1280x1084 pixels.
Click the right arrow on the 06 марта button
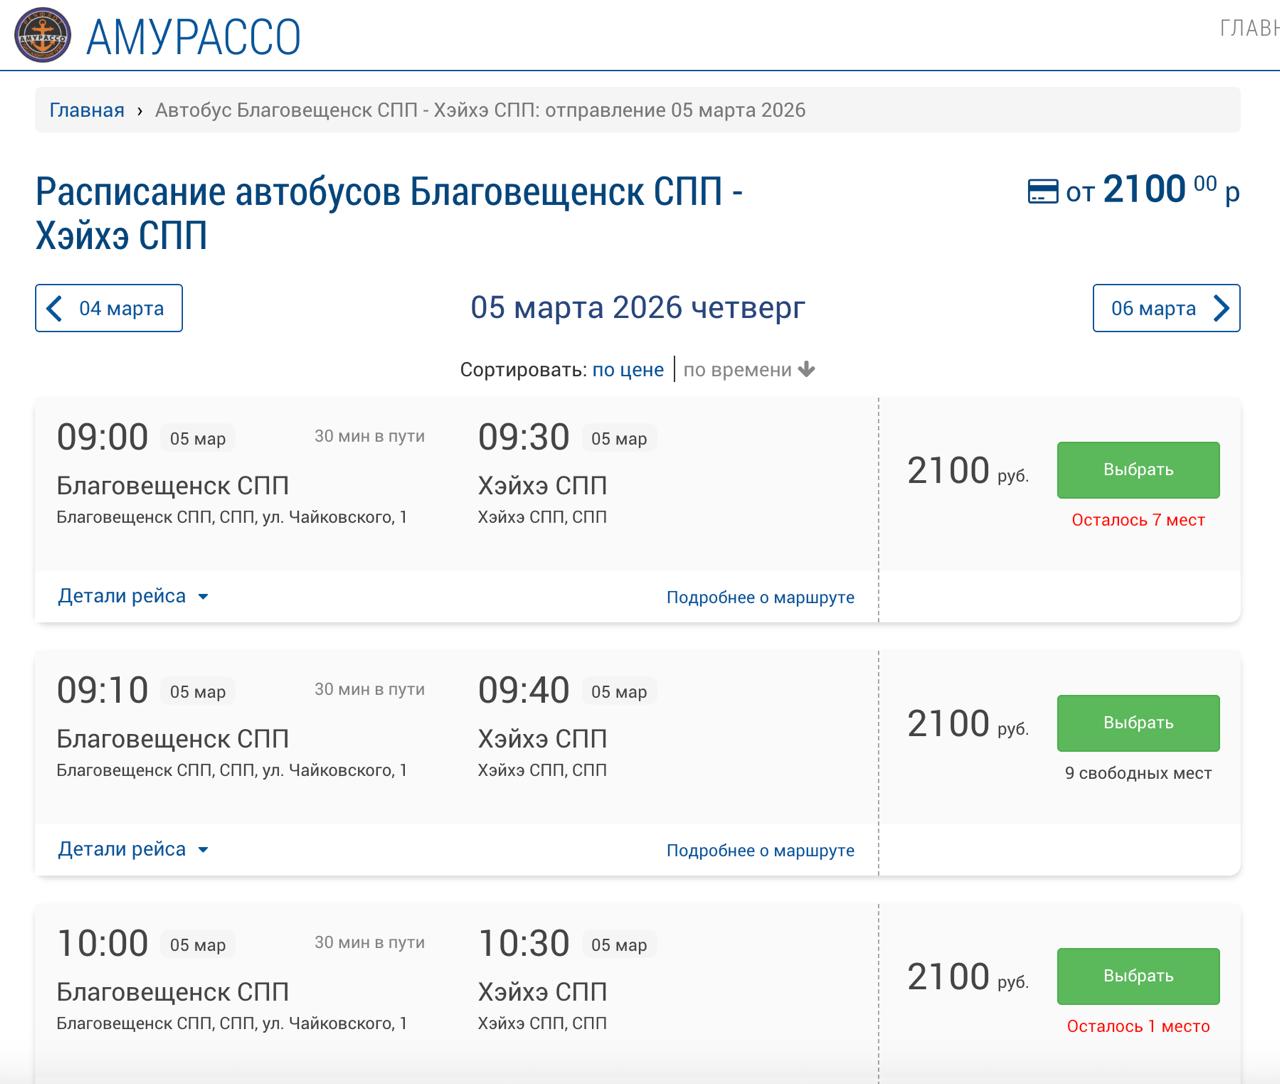tap(1221, 308)
